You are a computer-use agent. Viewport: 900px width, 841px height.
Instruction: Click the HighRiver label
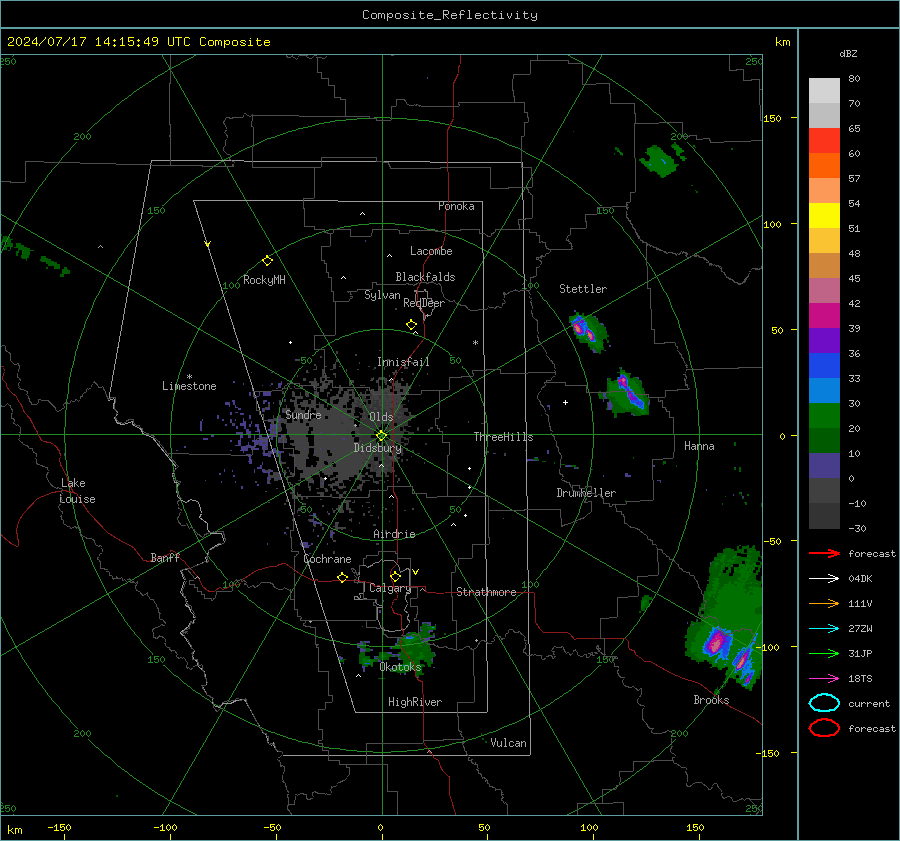(x=415, y=702)
